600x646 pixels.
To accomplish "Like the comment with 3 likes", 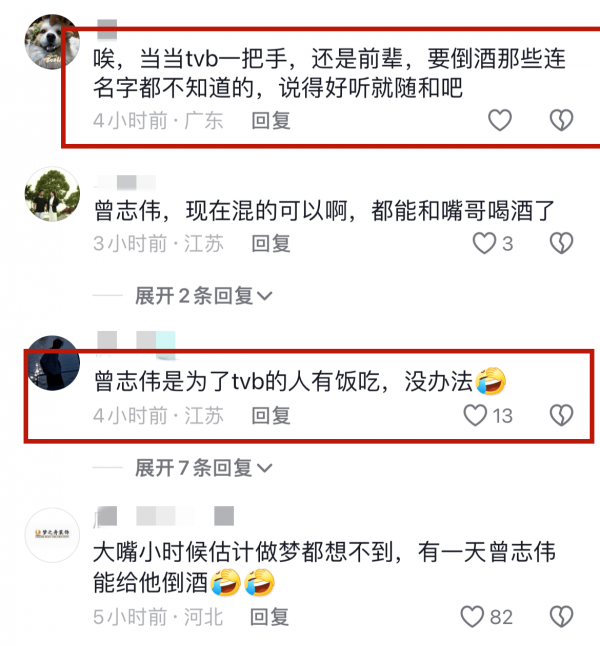I will coord(484,243).
